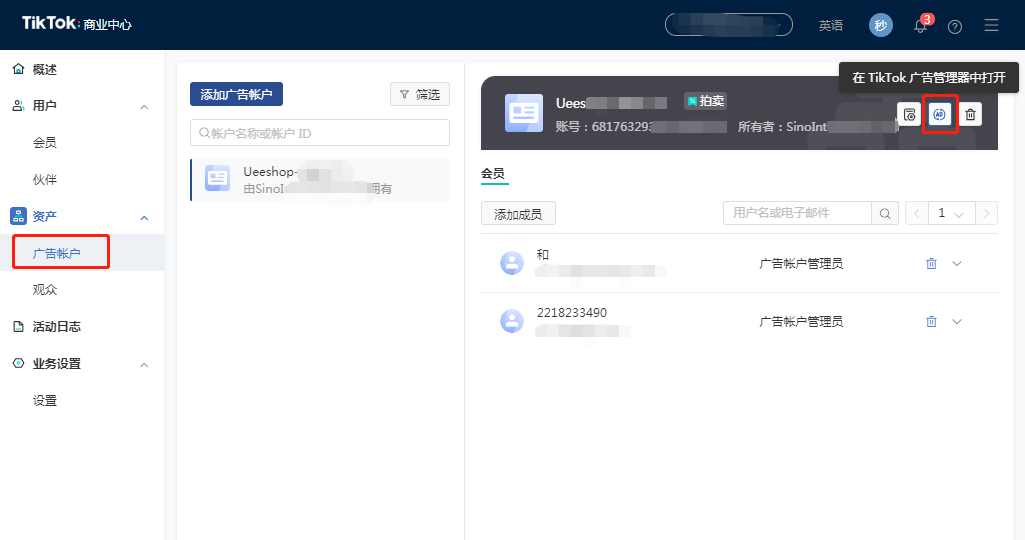The image size is (1025, 540).
Task: Click the 添加成员 button
Action: pyautogui.click(x=518, y=214)
